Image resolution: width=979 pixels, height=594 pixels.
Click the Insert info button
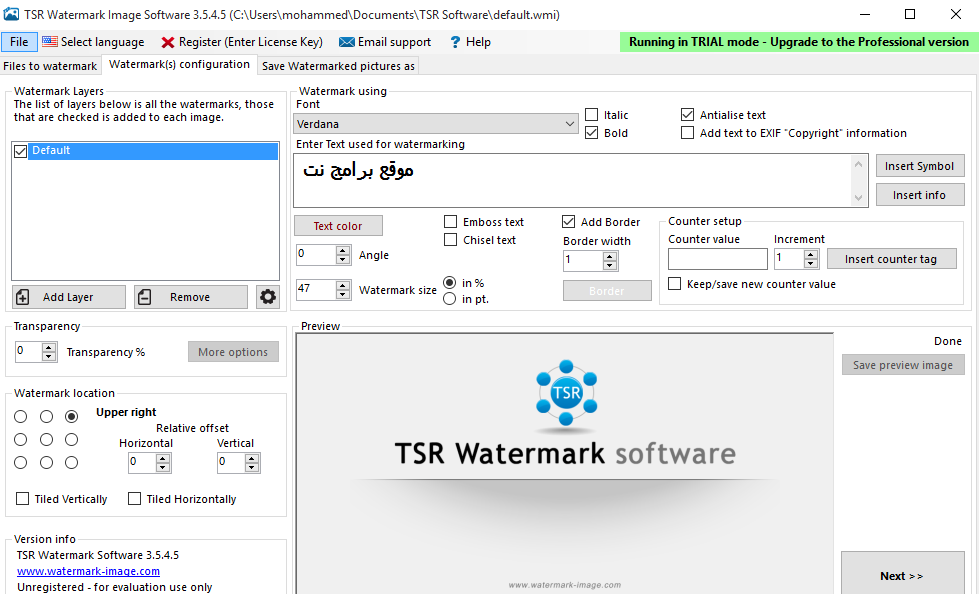(x=920, y=195)
